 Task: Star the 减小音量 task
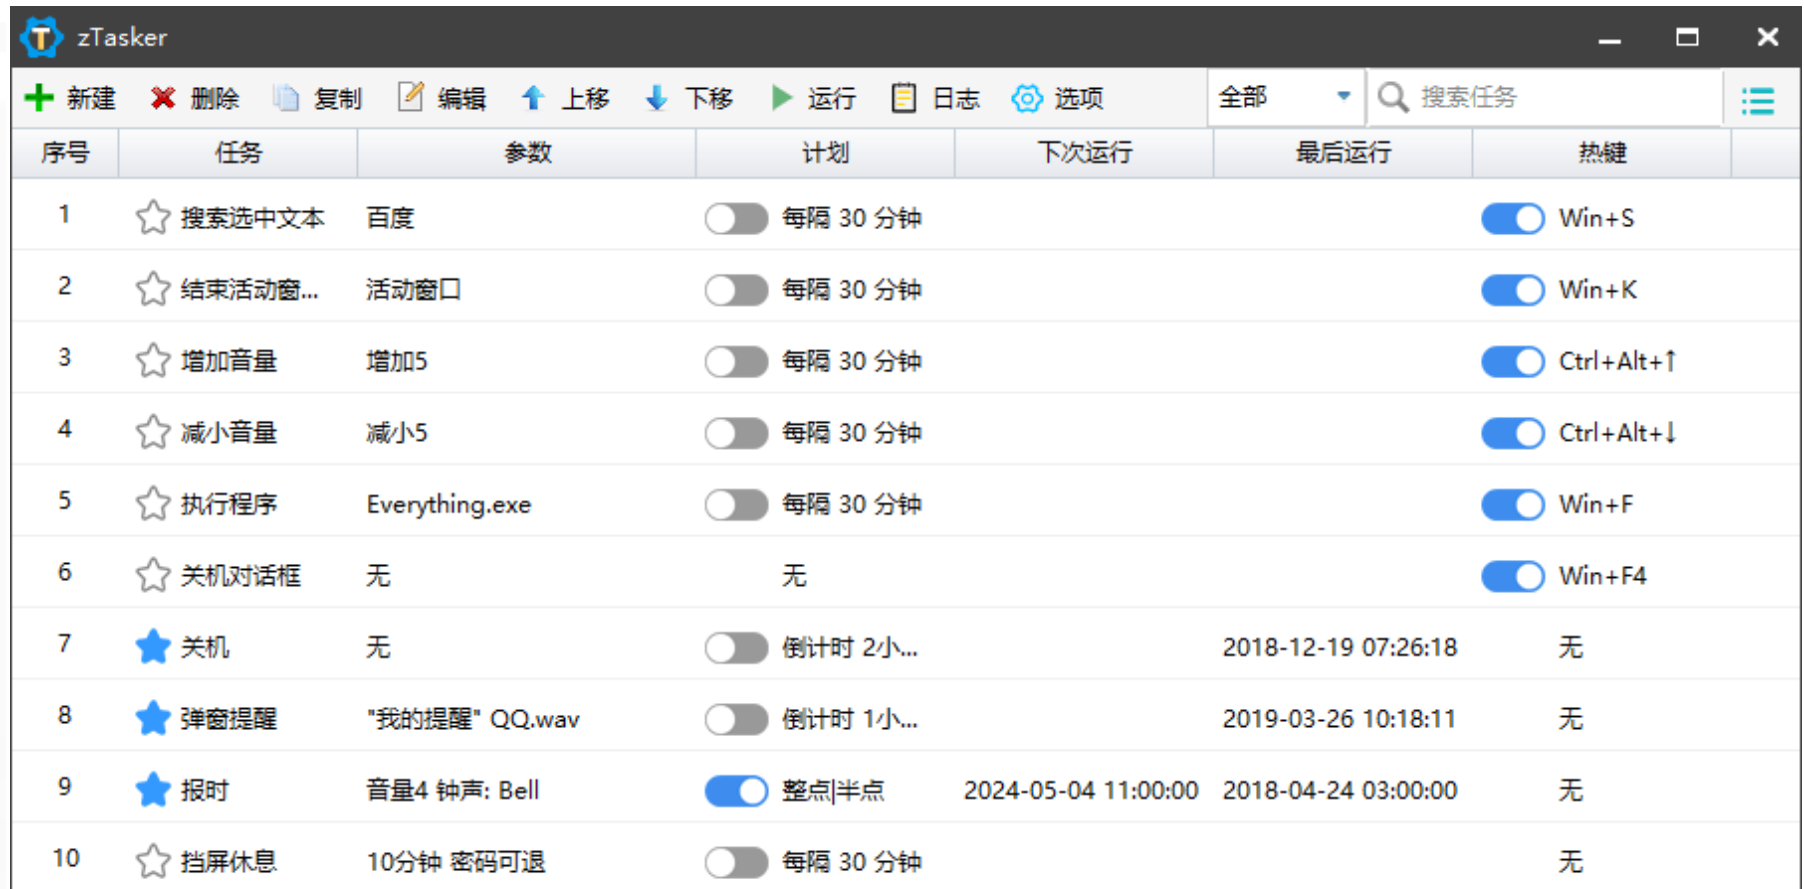coord(153,432)
